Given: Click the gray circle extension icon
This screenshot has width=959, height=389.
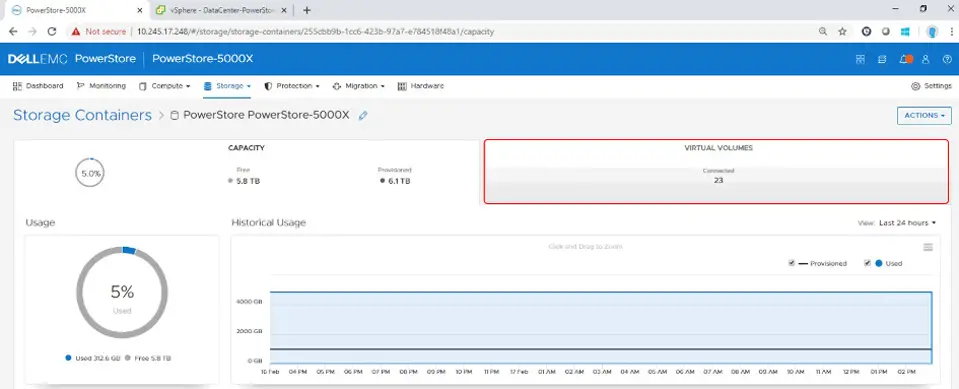Looking at the screenshot, I should tap(885, 31).
